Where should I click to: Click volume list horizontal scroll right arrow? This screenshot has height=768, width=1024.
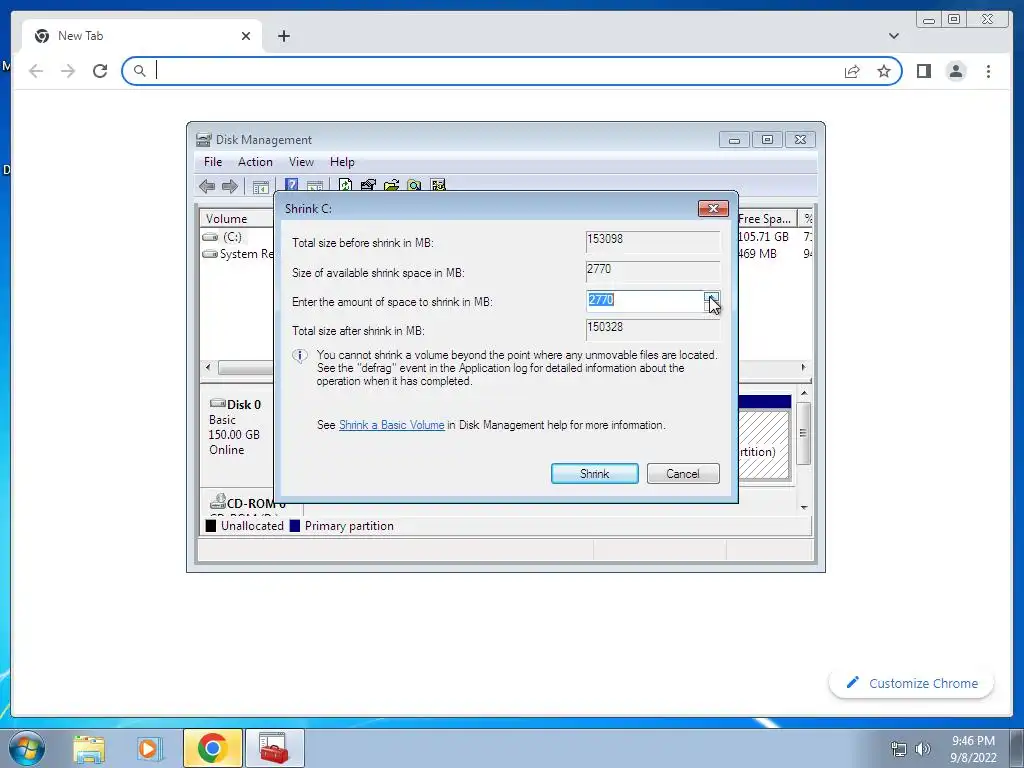tap(803, 368)
